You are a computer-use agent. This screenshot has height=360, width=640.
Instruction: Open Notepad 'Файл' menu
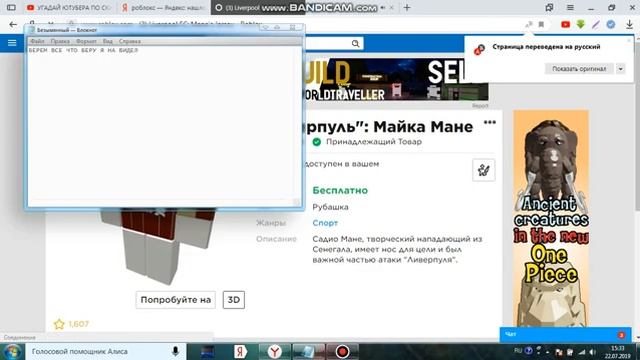(37, 41)
